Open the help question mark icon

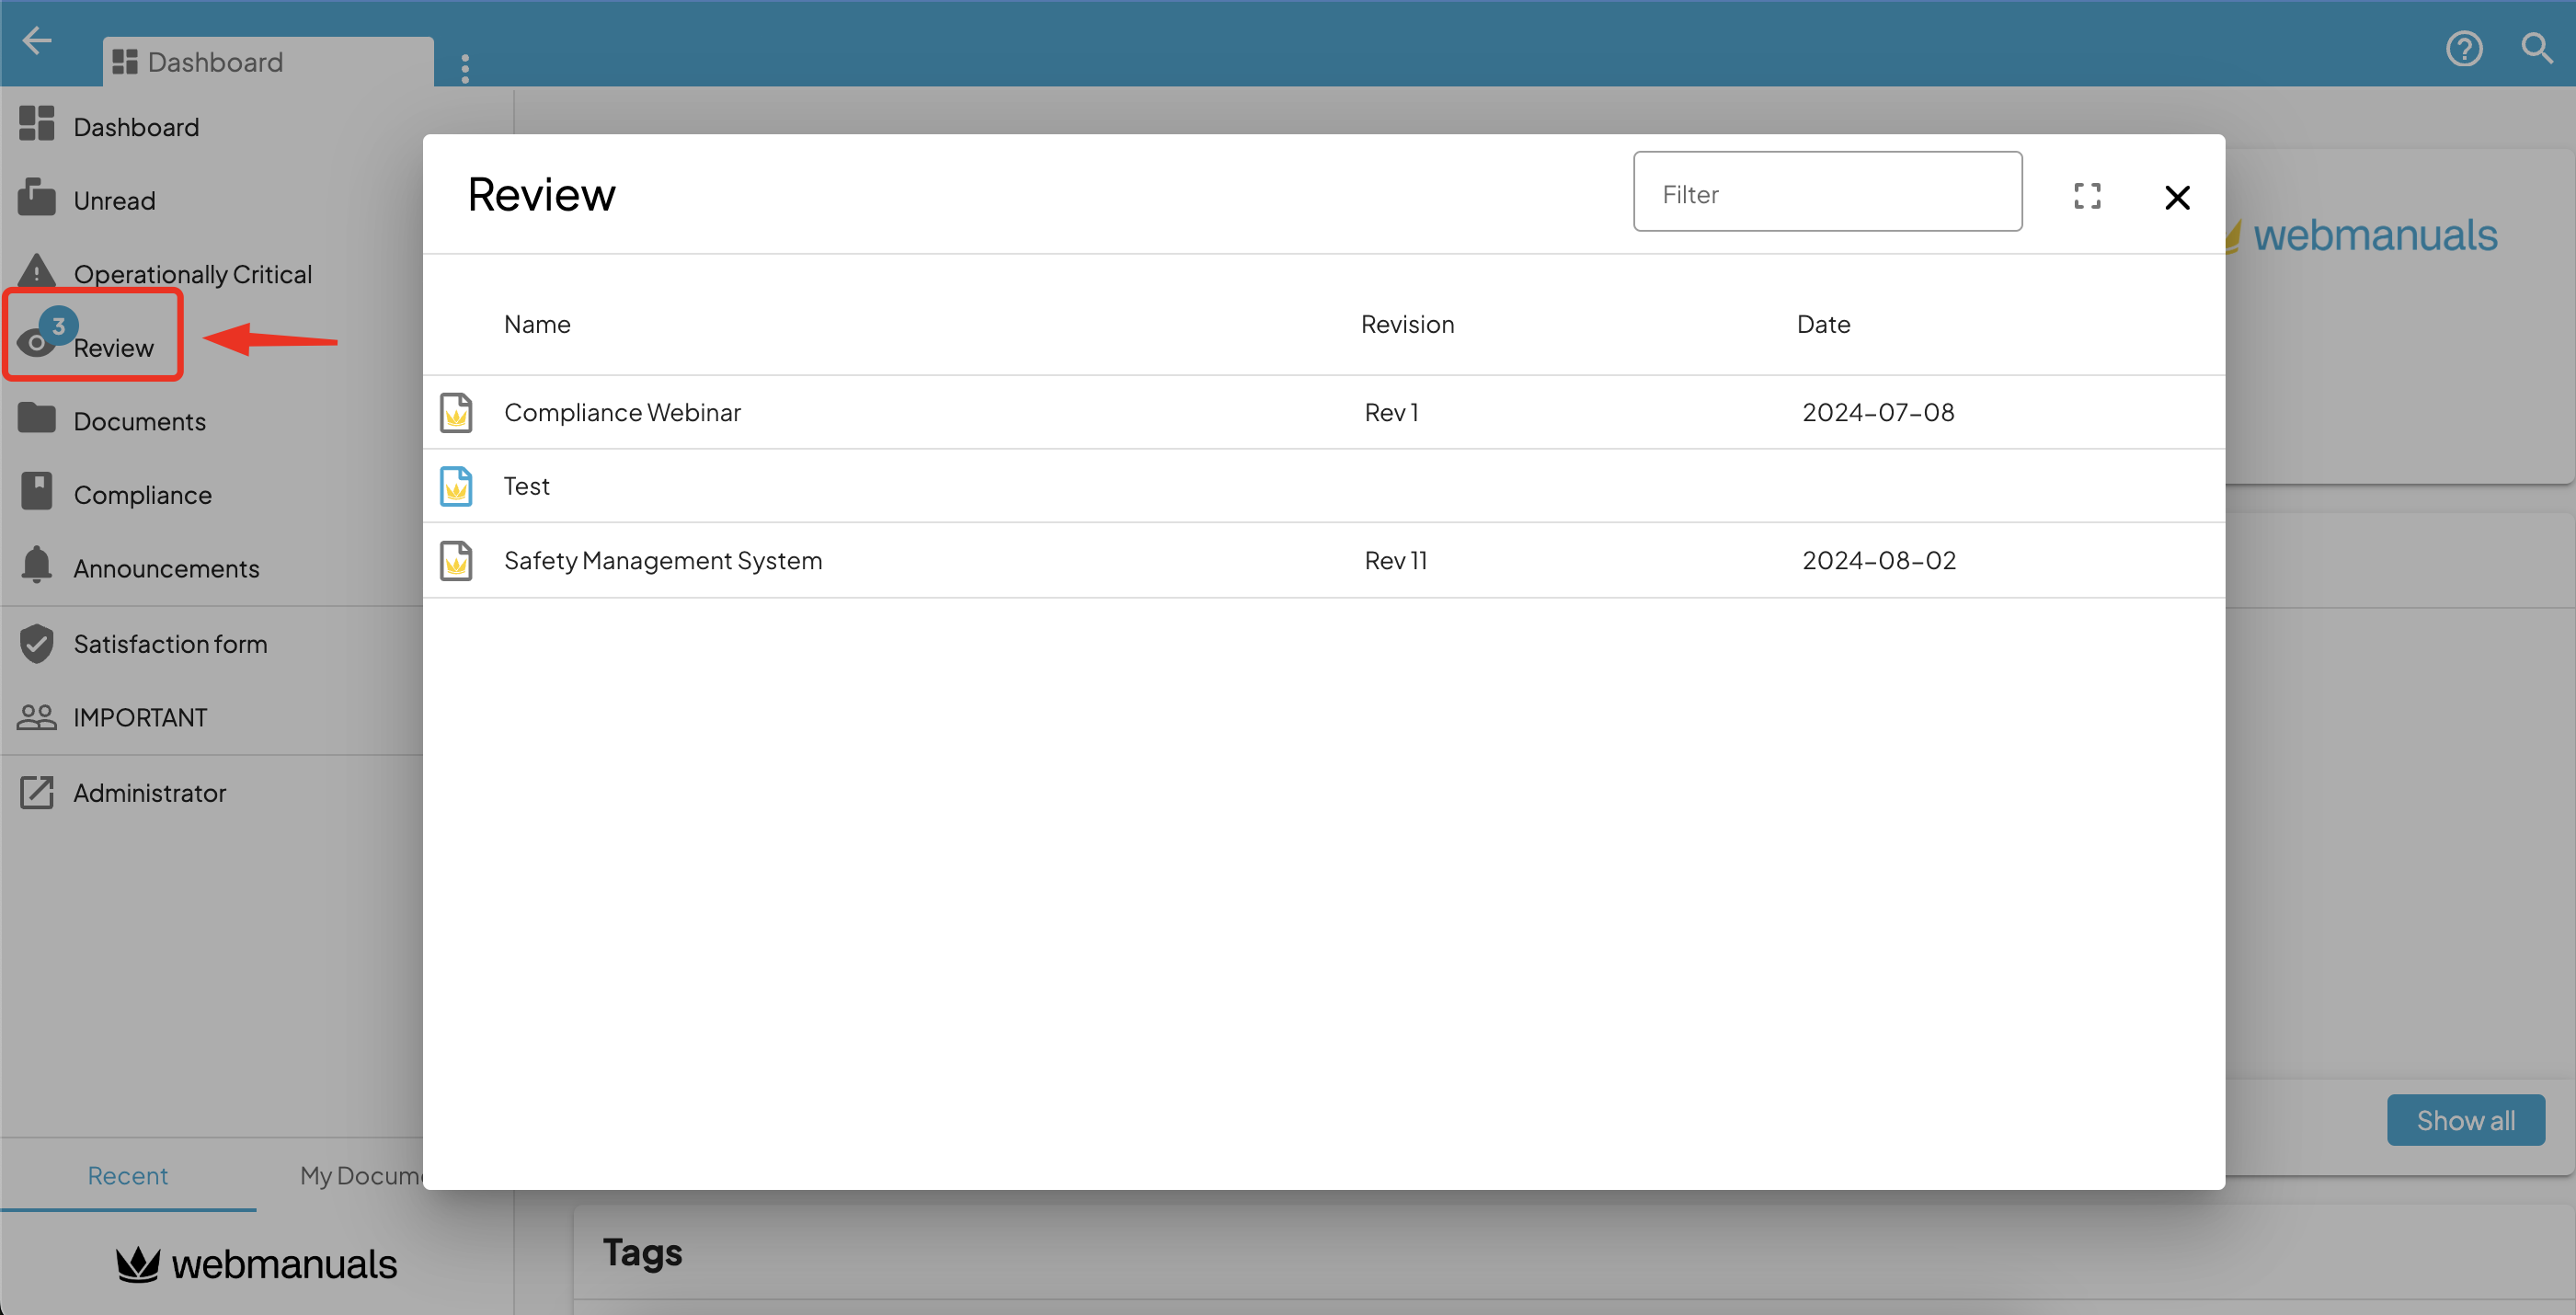pos(2464,48)
